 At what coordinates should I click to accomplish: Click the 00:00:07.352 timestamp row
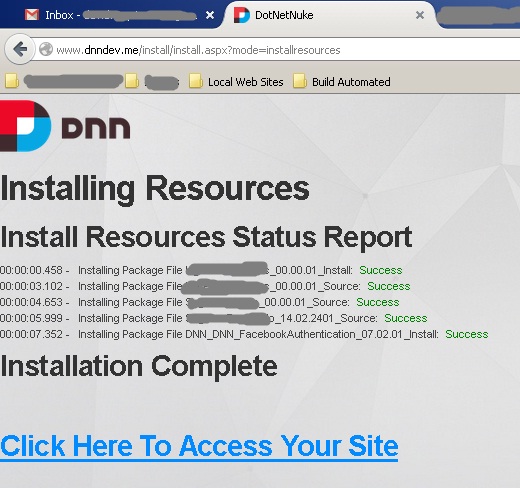click(x=244, y=334)
